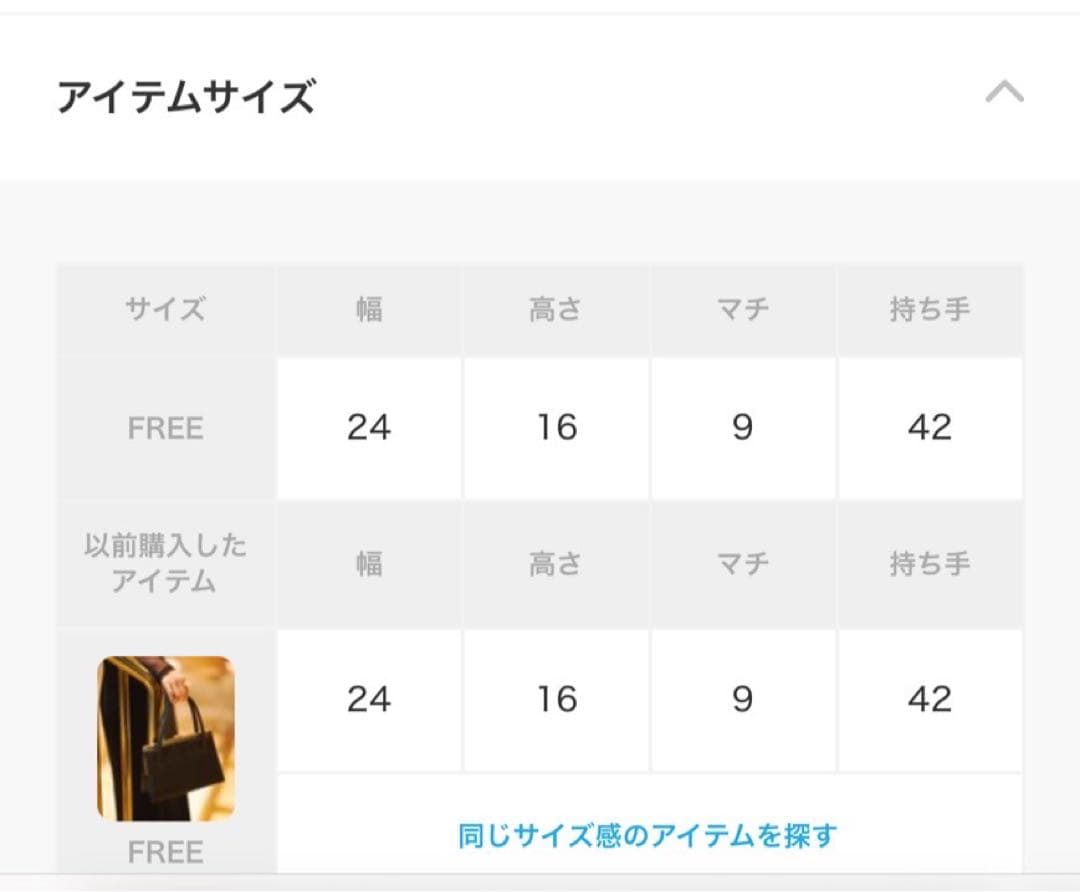Select the 持ち手 column header

pyautogui.click(x=930, y=308)
